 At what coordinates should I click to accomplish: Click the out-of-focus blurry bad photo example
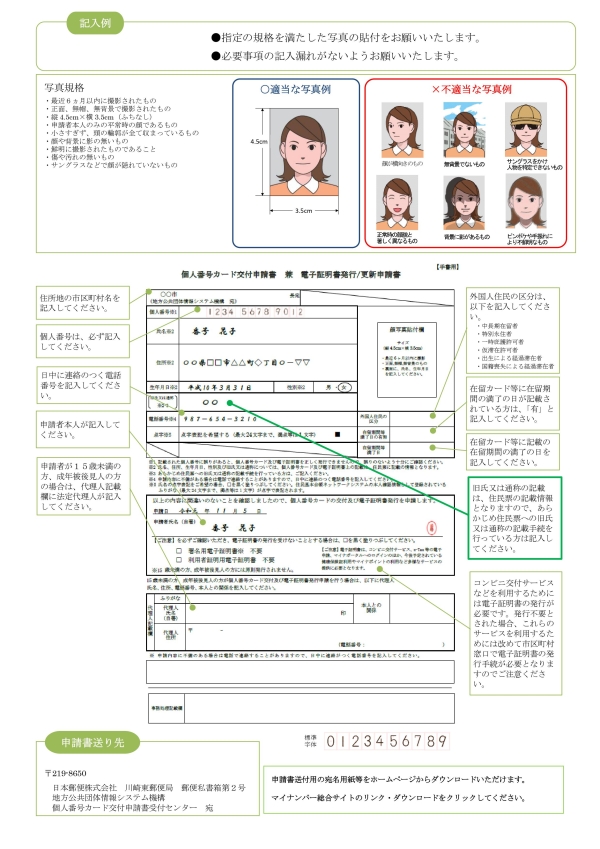click(526, 202)
